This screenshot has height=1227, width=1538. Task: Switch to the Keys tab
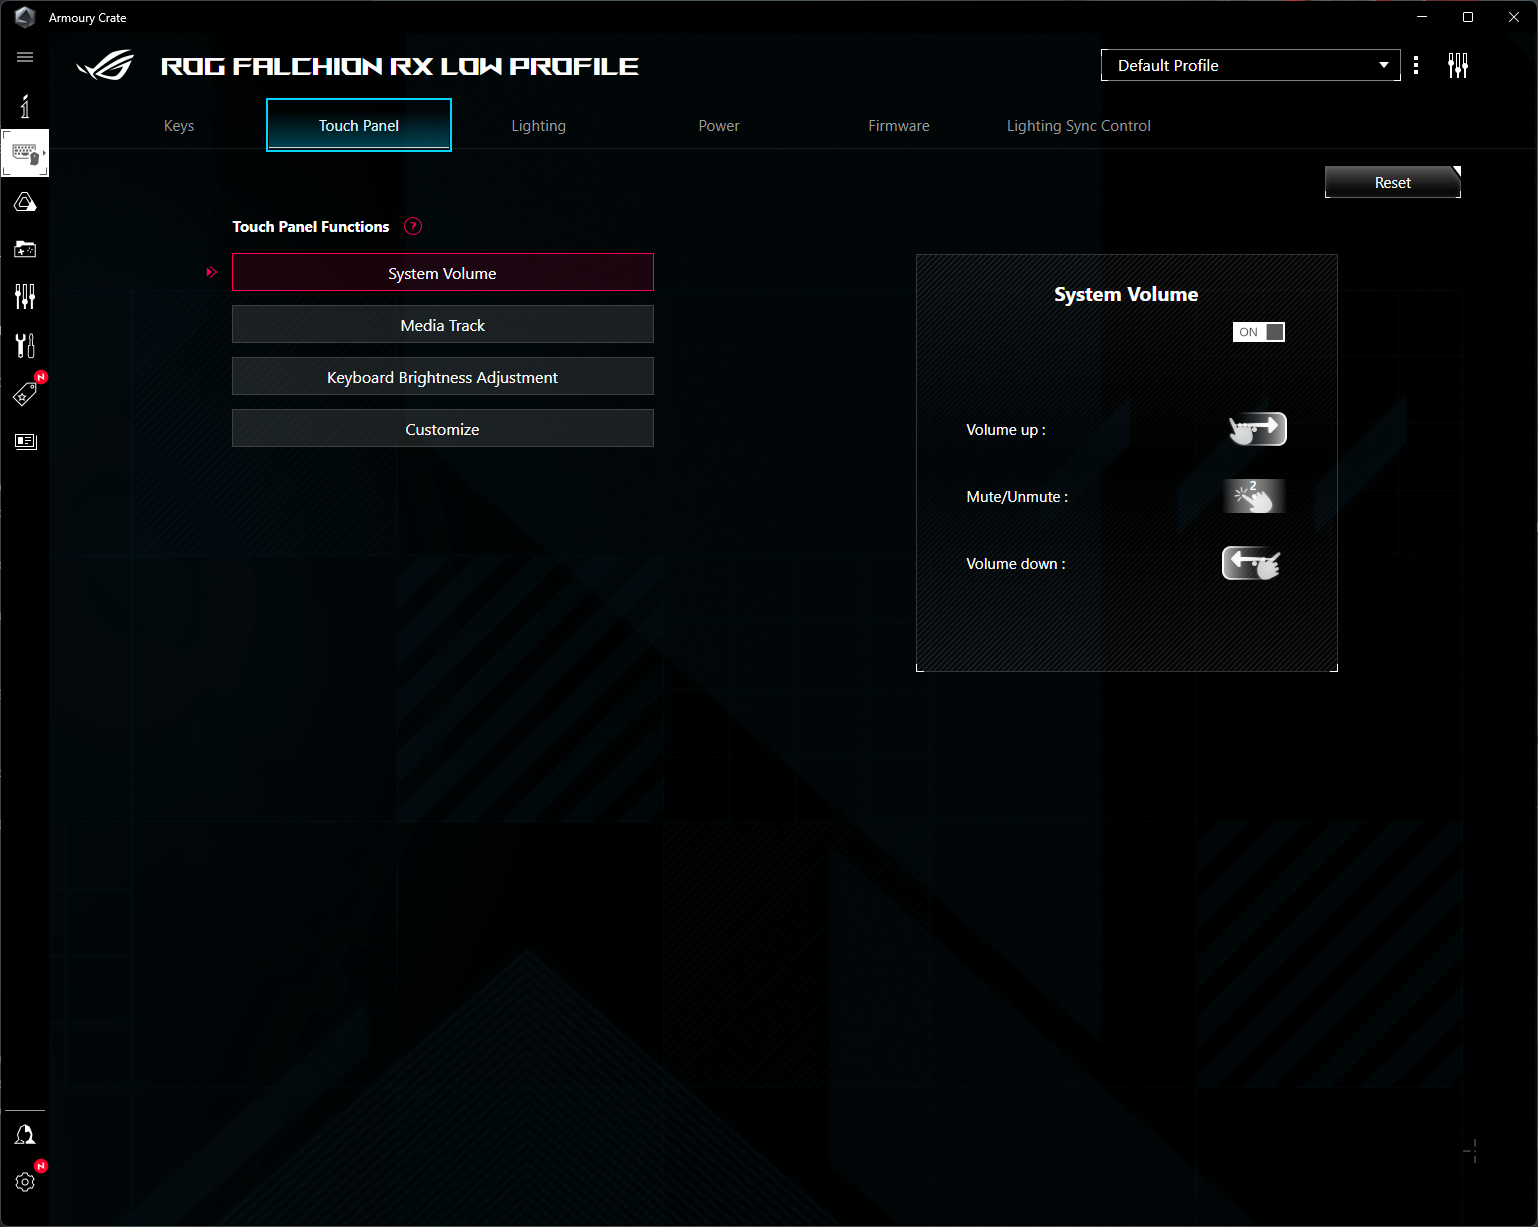tap(179, 125)
